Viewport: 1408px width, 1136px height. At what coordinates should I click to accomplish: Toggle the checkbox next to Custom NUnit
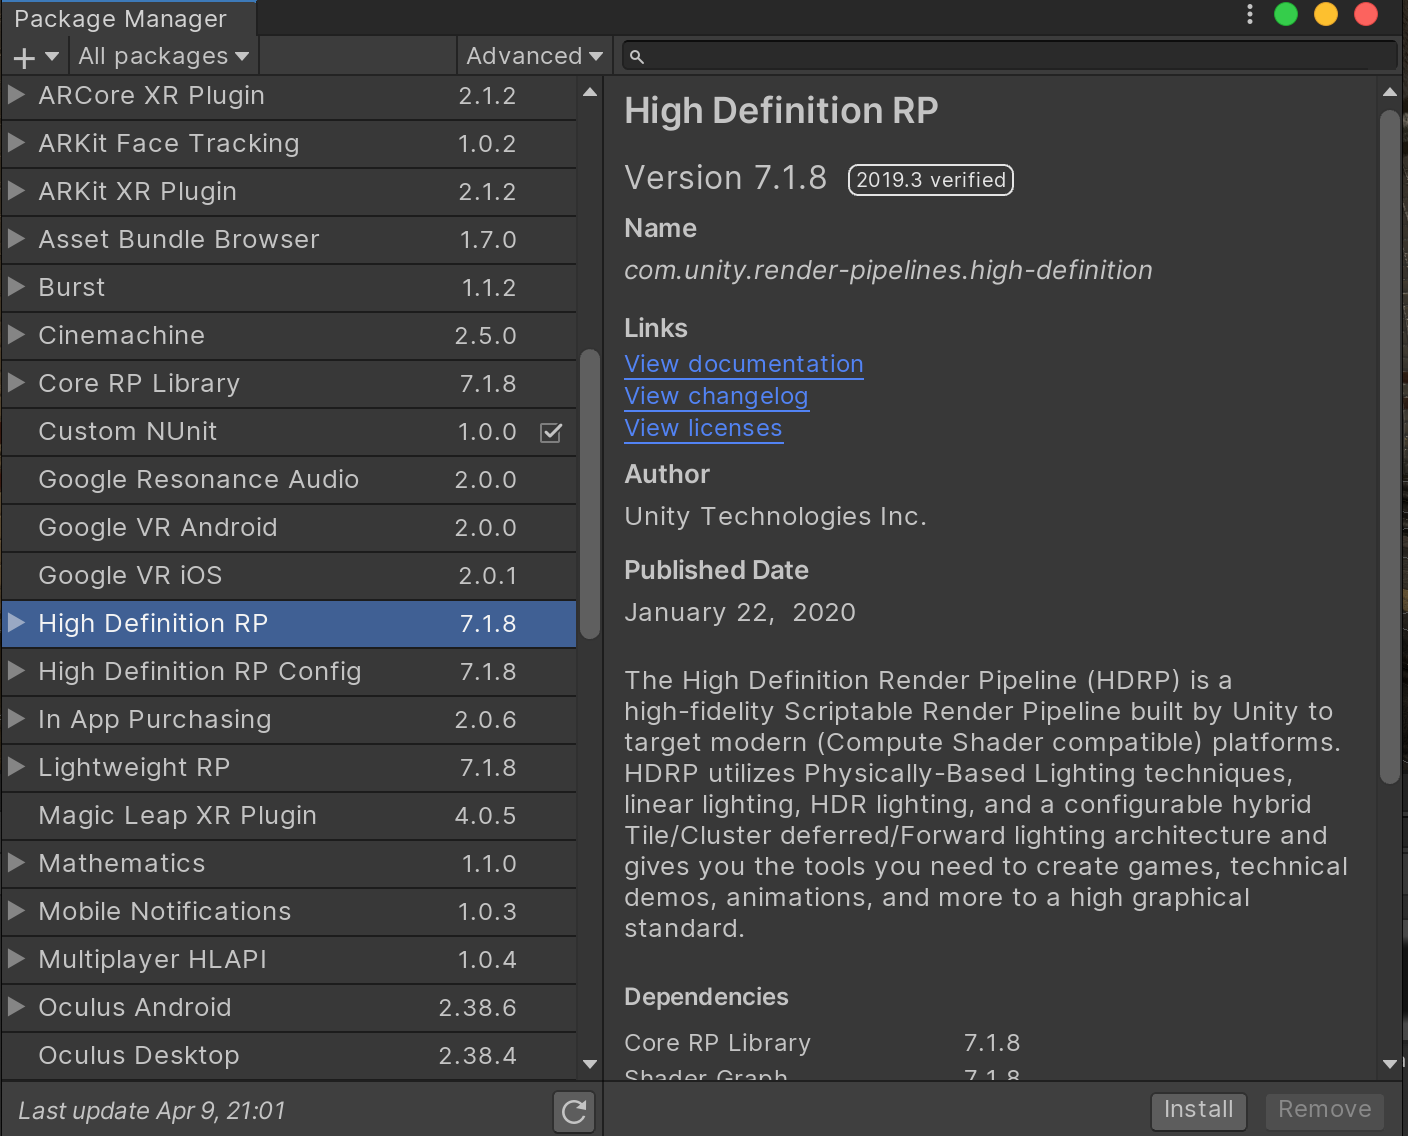pyautogui.click(x=550, y=432)
